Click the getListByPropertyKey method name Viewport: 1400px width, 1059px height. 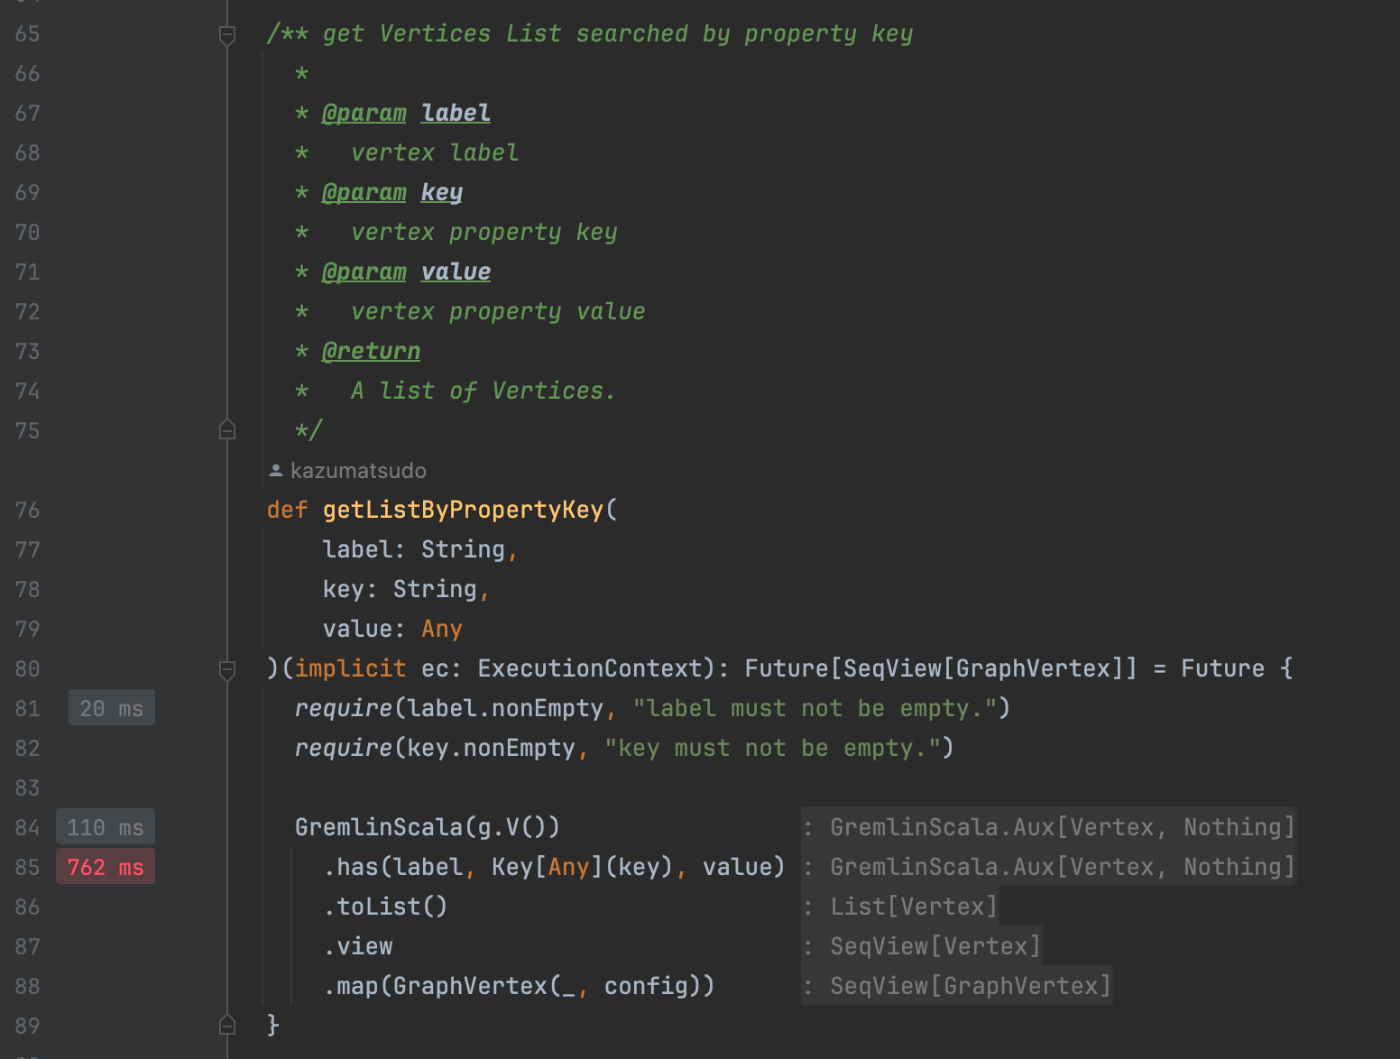click(463, 510)
